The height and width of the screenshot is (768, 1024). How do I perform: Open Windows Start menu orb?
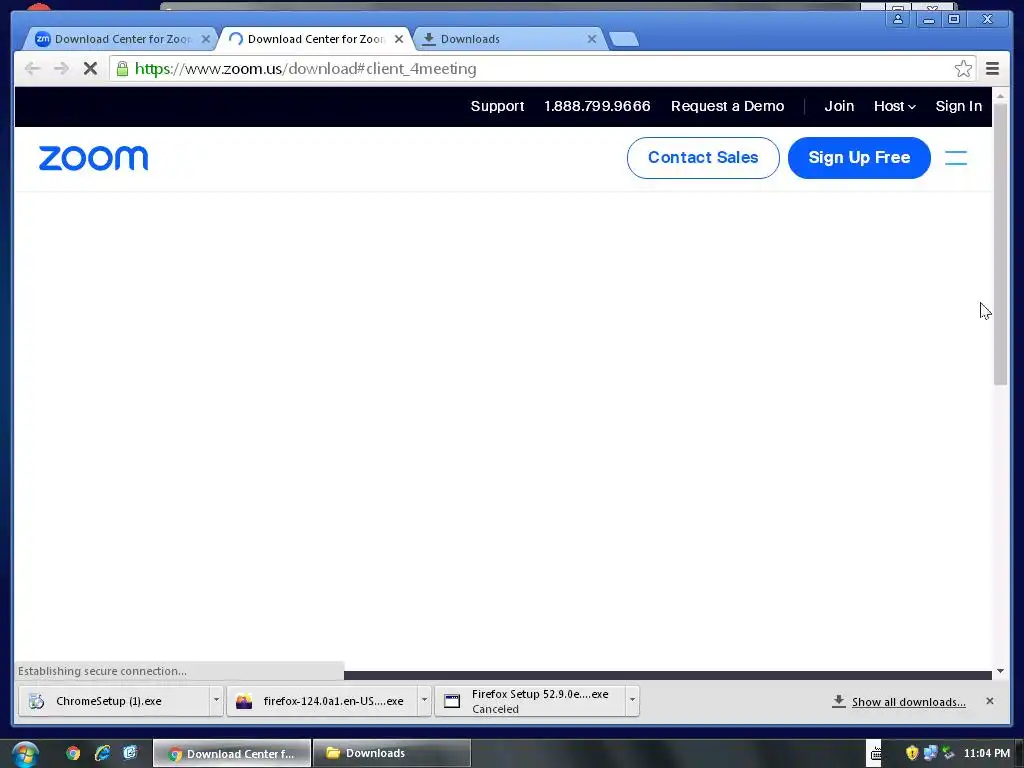coord(25,754)
